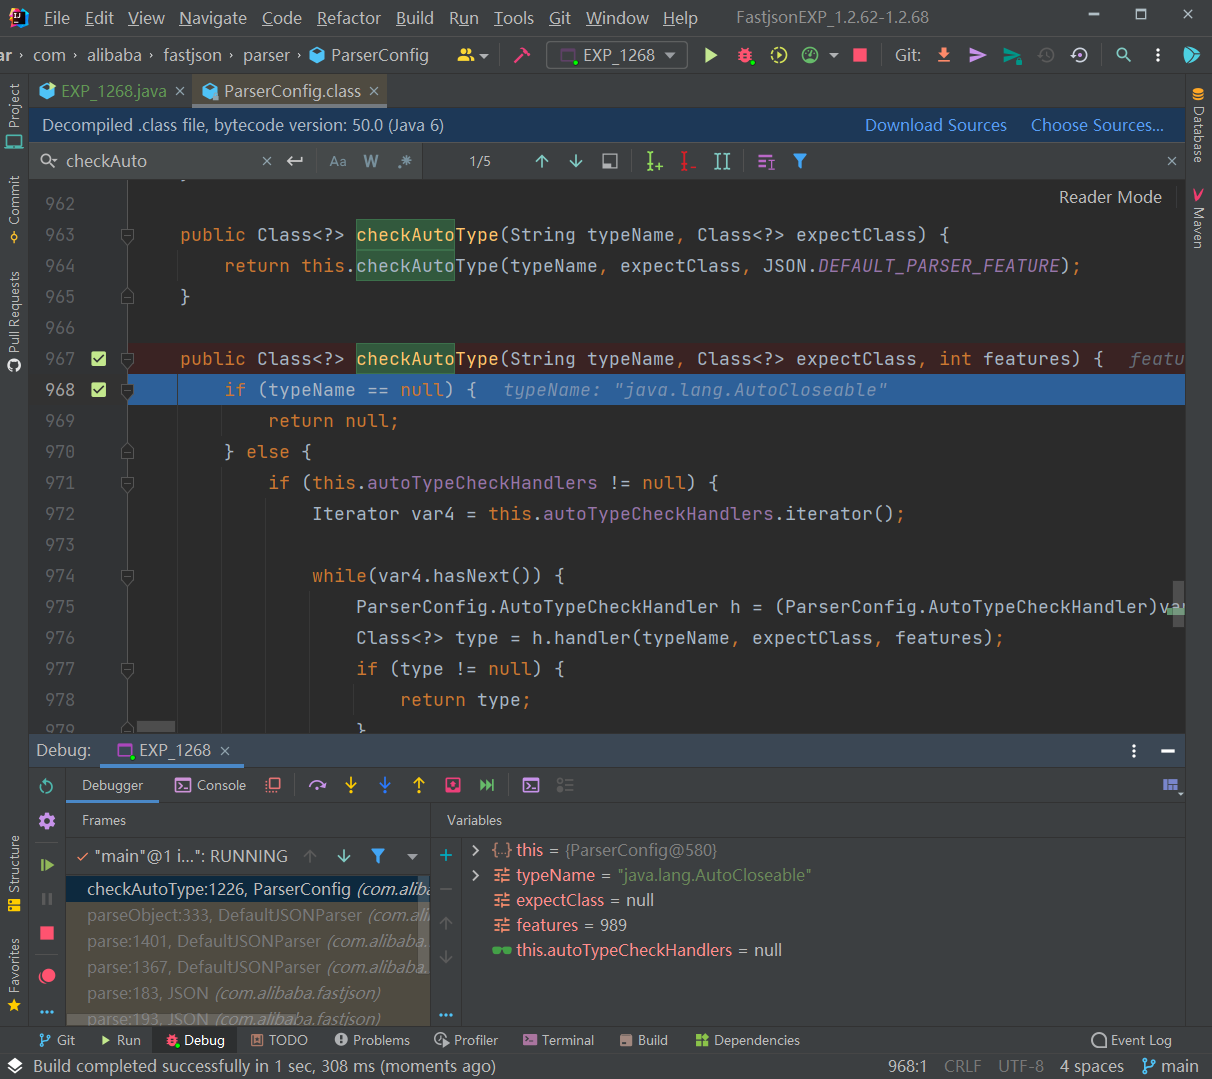Open Evaluate Expression with the terminal-style icon
This screenshot has width=1212, height=1079.
(531, 785)
